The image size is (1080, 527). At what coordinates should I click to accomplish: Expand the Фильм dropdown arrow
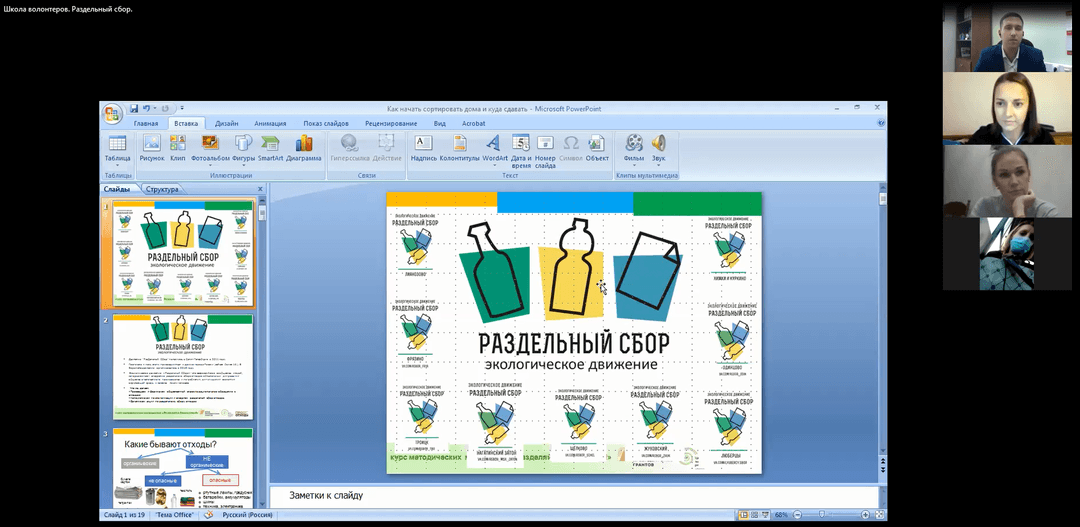coord(634,165)
